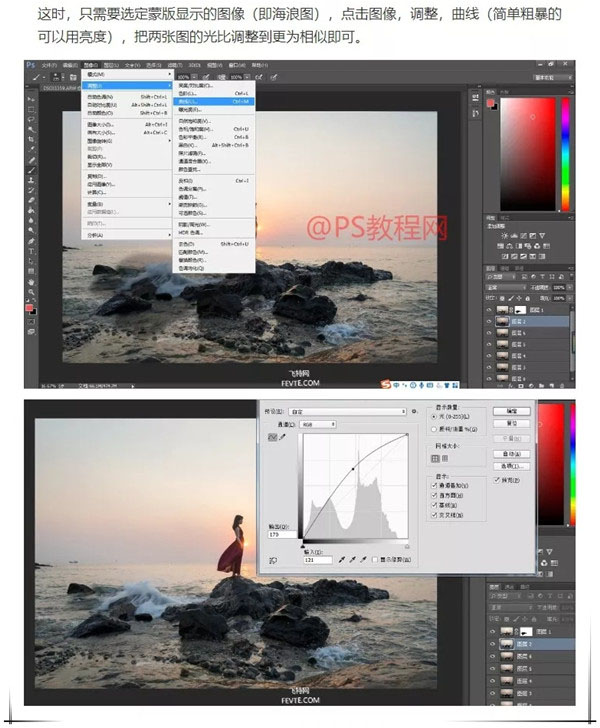Open the layer filter kind dropdown in menu screenshot
600x728 pixels.
[501, 277]
